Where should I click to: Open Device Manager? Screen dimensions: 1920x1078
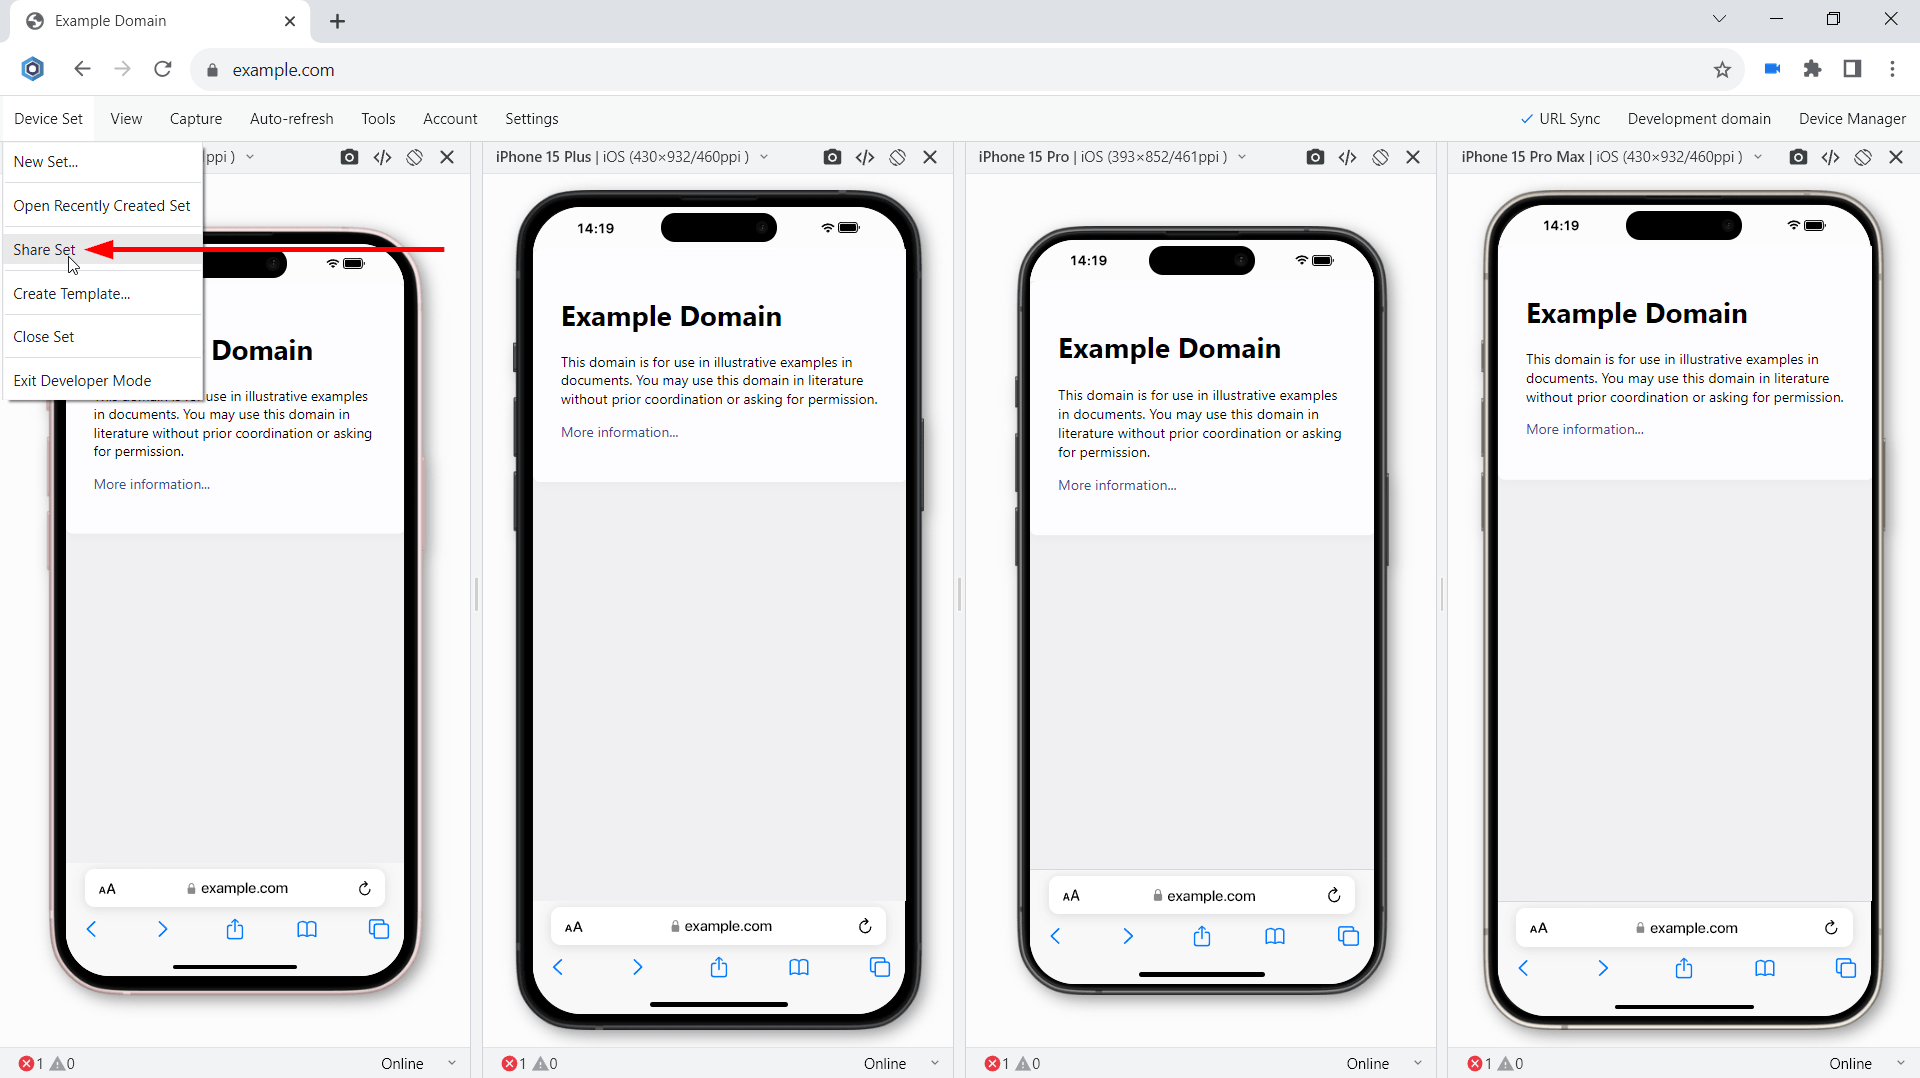point(1851,118)
